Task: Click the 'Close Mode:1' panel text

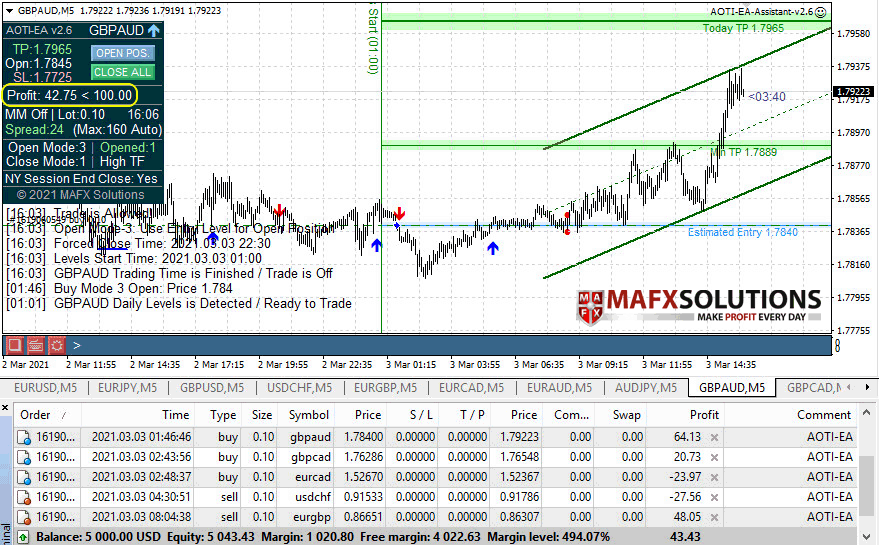Action: [x=46, y=161]
